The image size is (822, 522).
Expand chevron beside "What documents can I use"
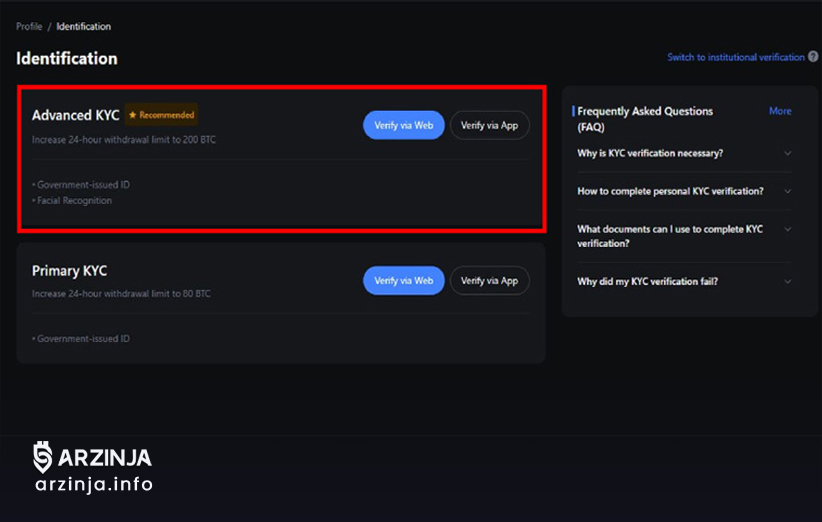(788, 229)
